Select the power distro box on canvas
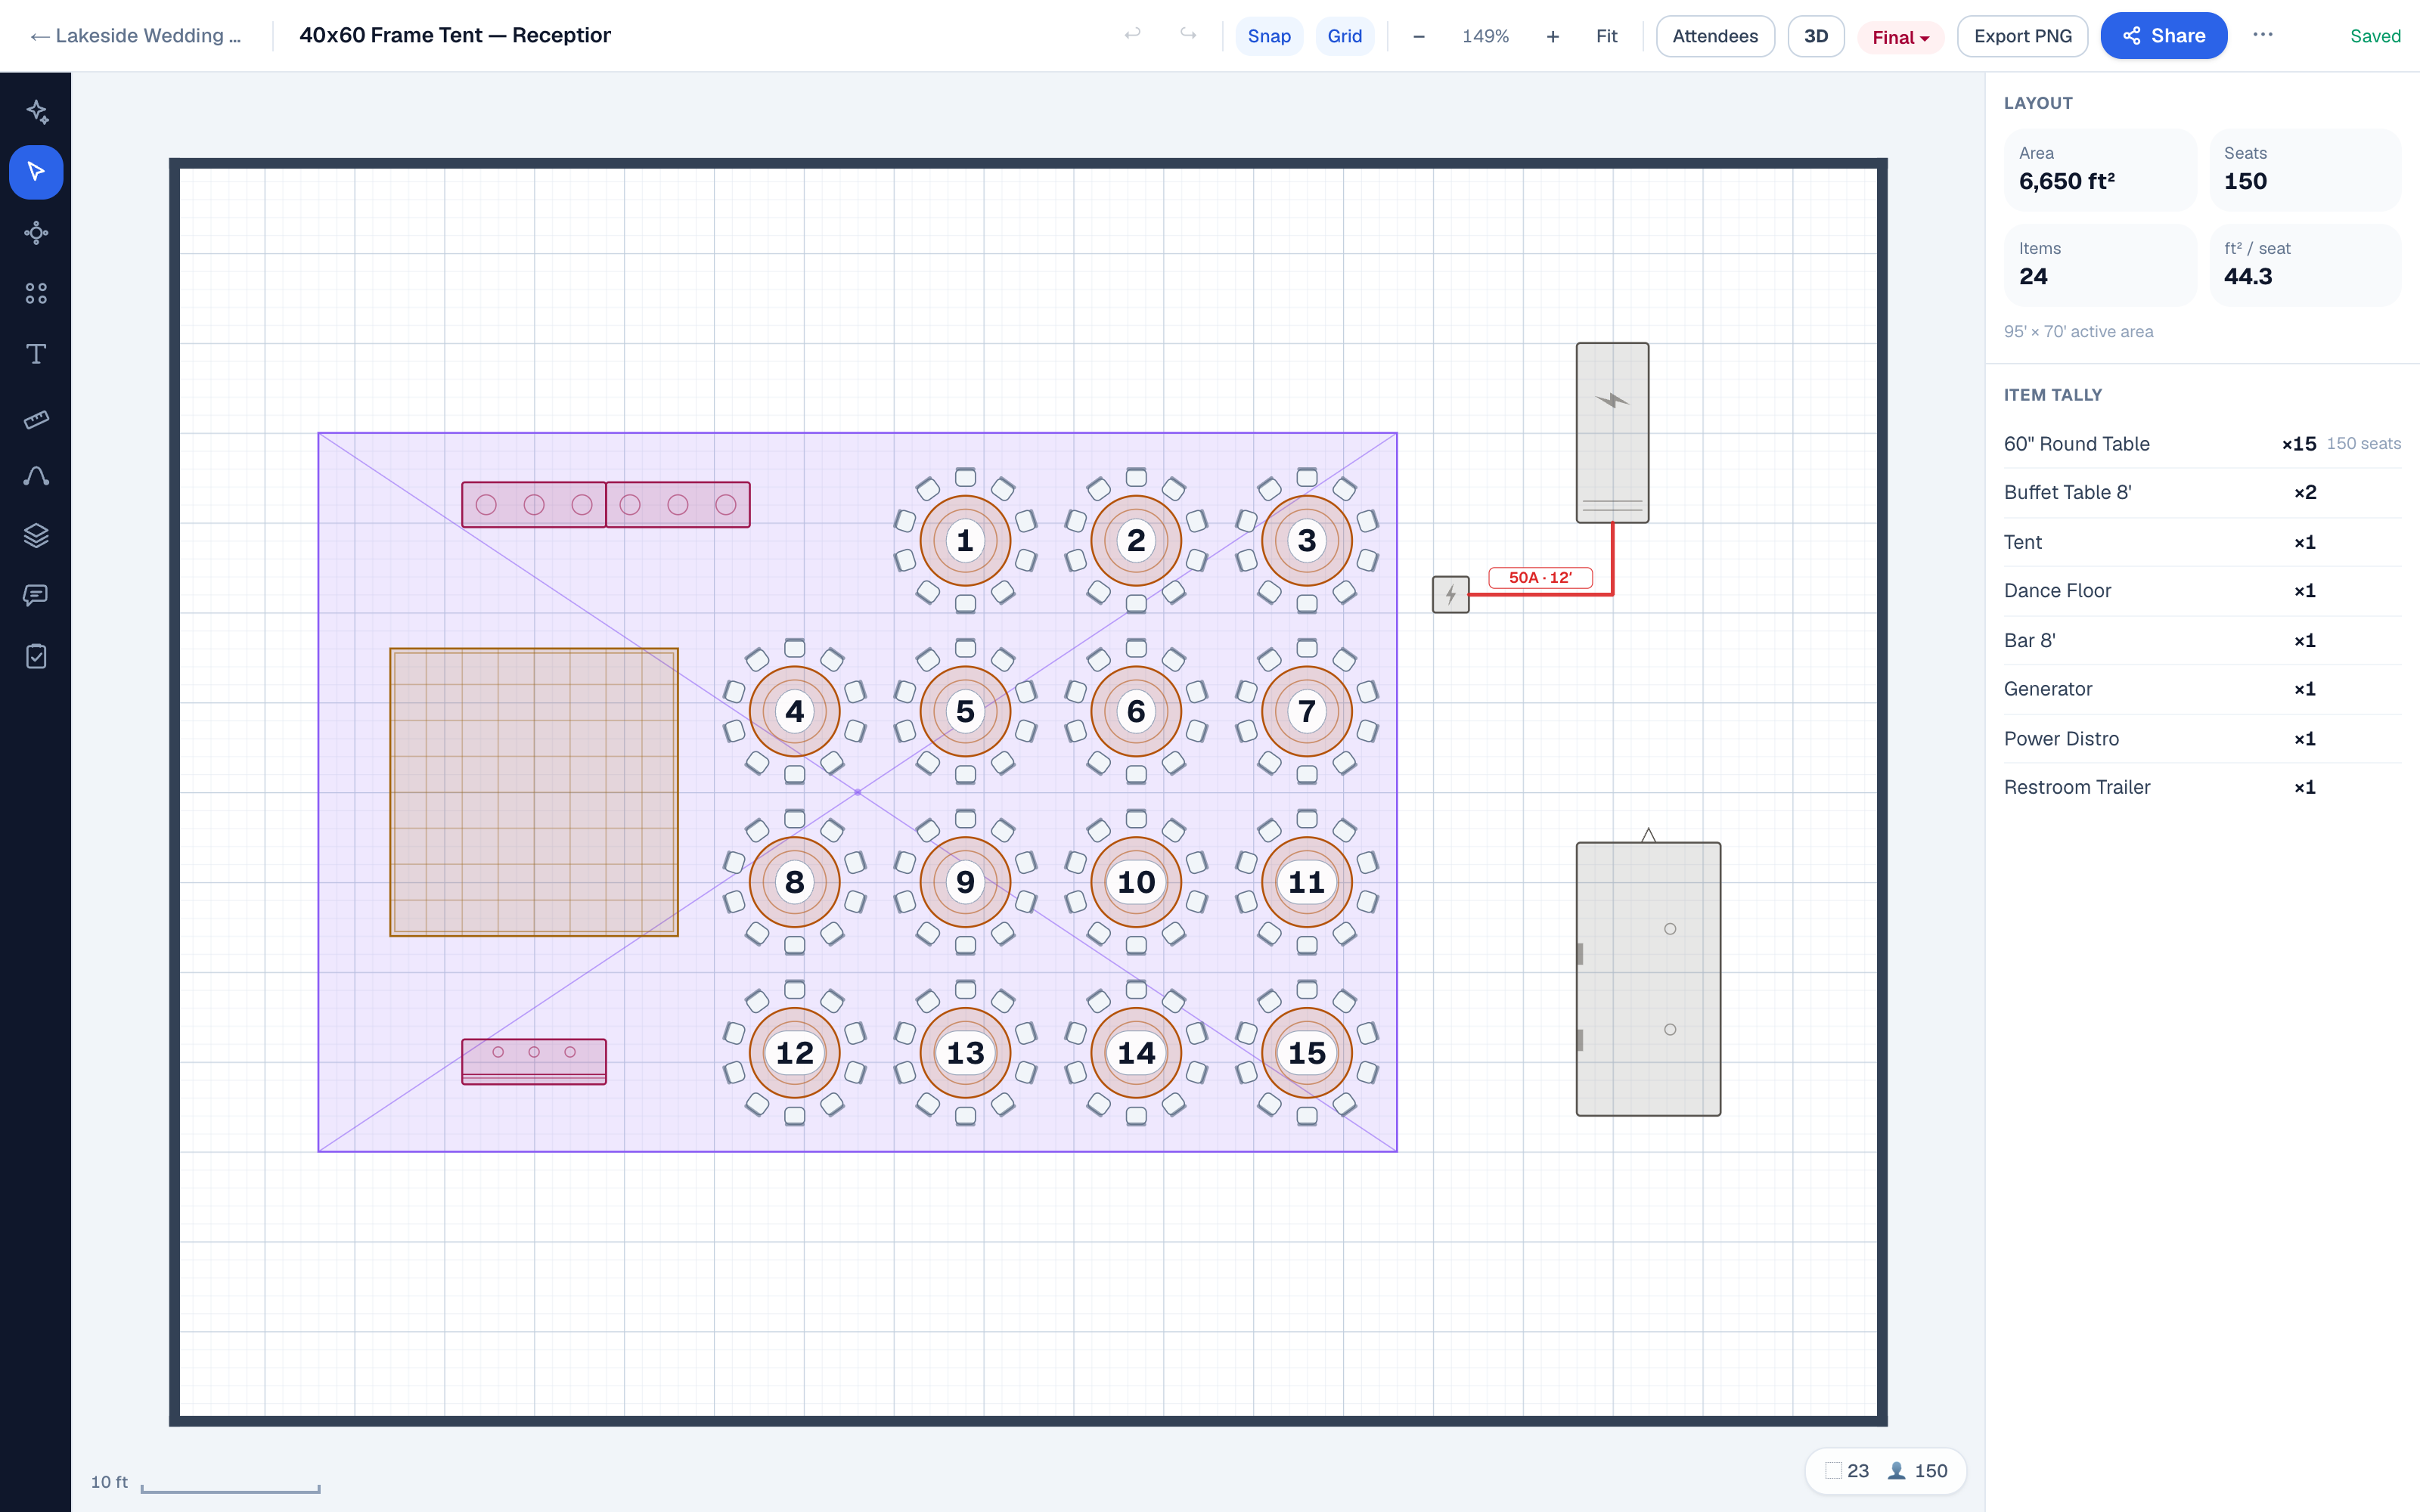 (x=1450, y=595)
